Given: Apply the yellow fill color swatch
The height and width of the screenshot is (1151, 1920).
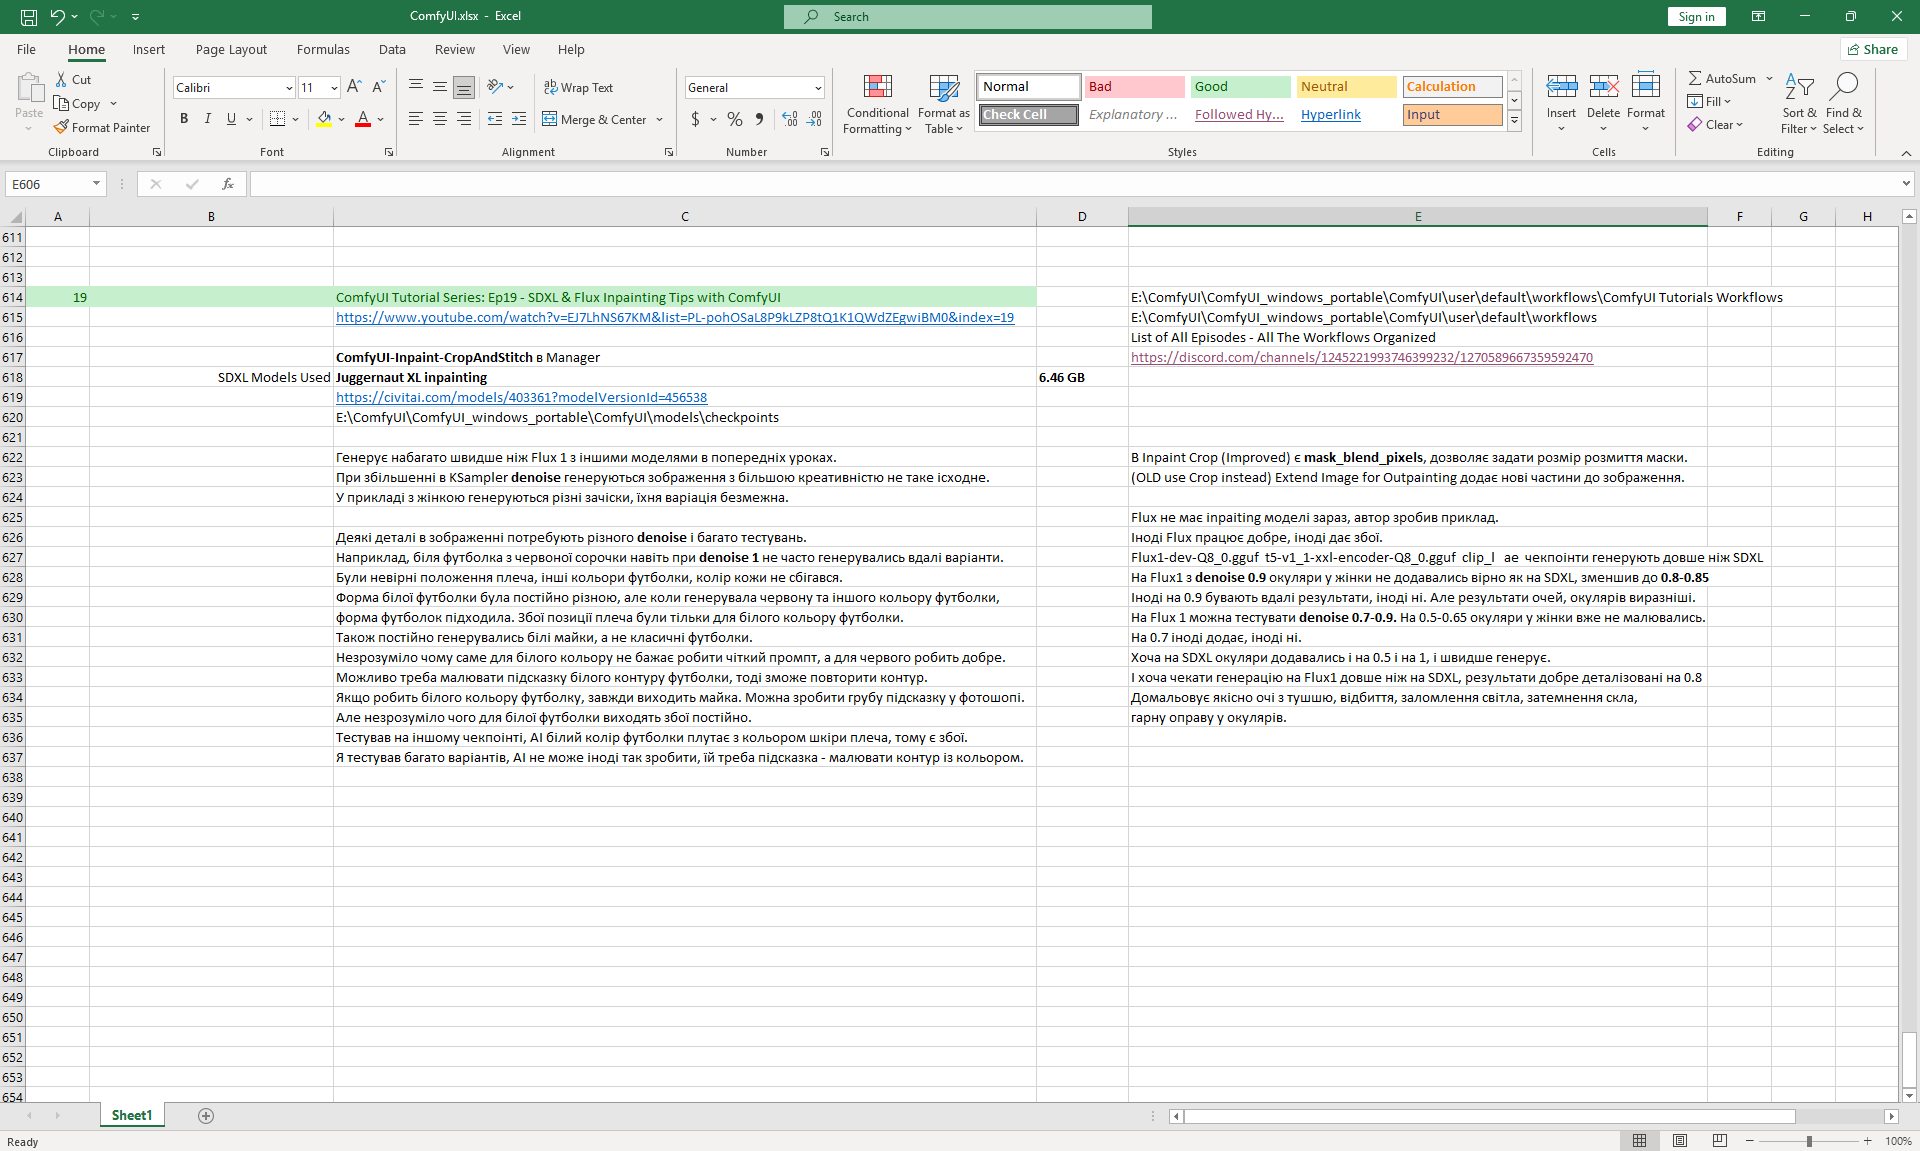Looking at the screenshot, I should click(324, 119).
